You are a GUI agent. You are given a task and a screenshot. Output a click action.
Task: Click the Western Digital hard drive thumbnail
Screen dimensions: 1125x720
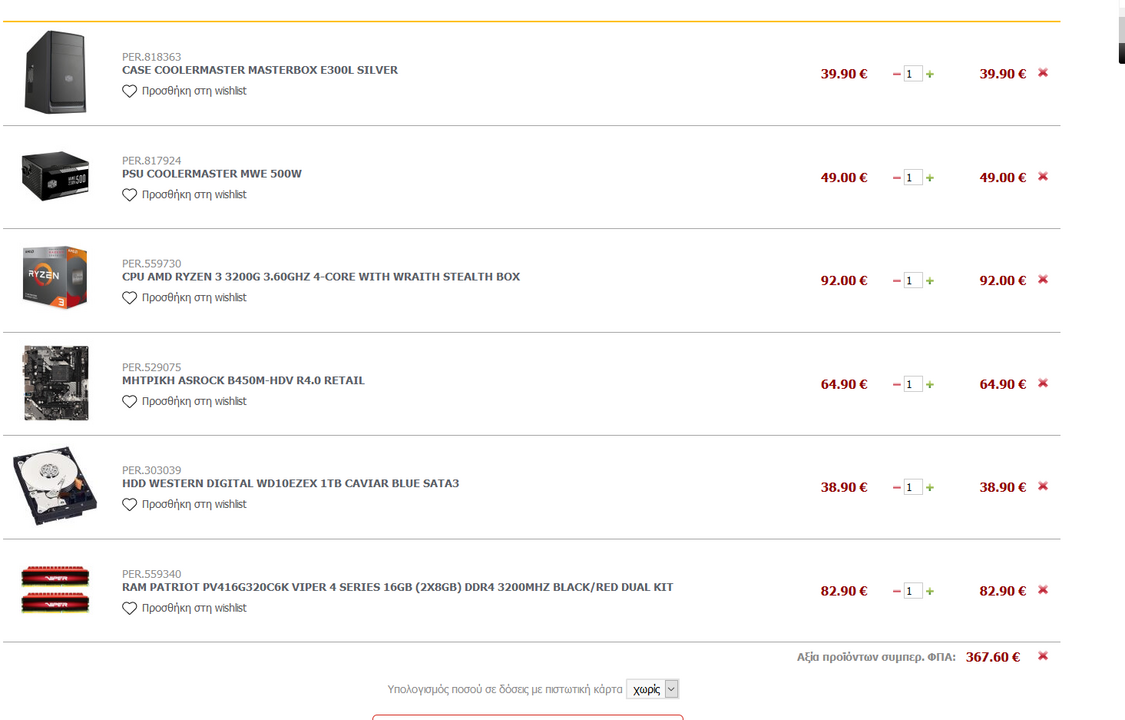click(x=55, y=485)
